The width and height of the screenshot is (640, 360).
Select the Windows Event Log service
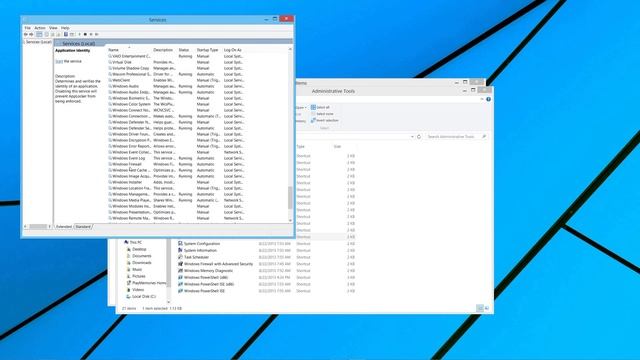[176, 158]
